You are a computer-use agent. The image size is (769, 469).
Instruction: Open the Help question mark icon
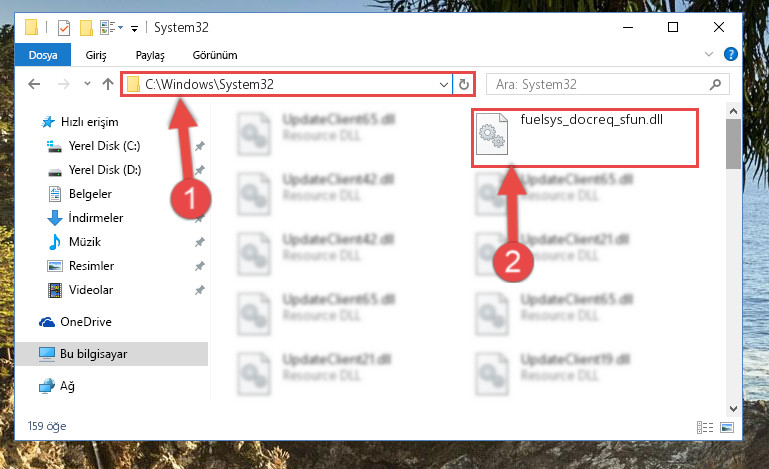click(730, 54)
